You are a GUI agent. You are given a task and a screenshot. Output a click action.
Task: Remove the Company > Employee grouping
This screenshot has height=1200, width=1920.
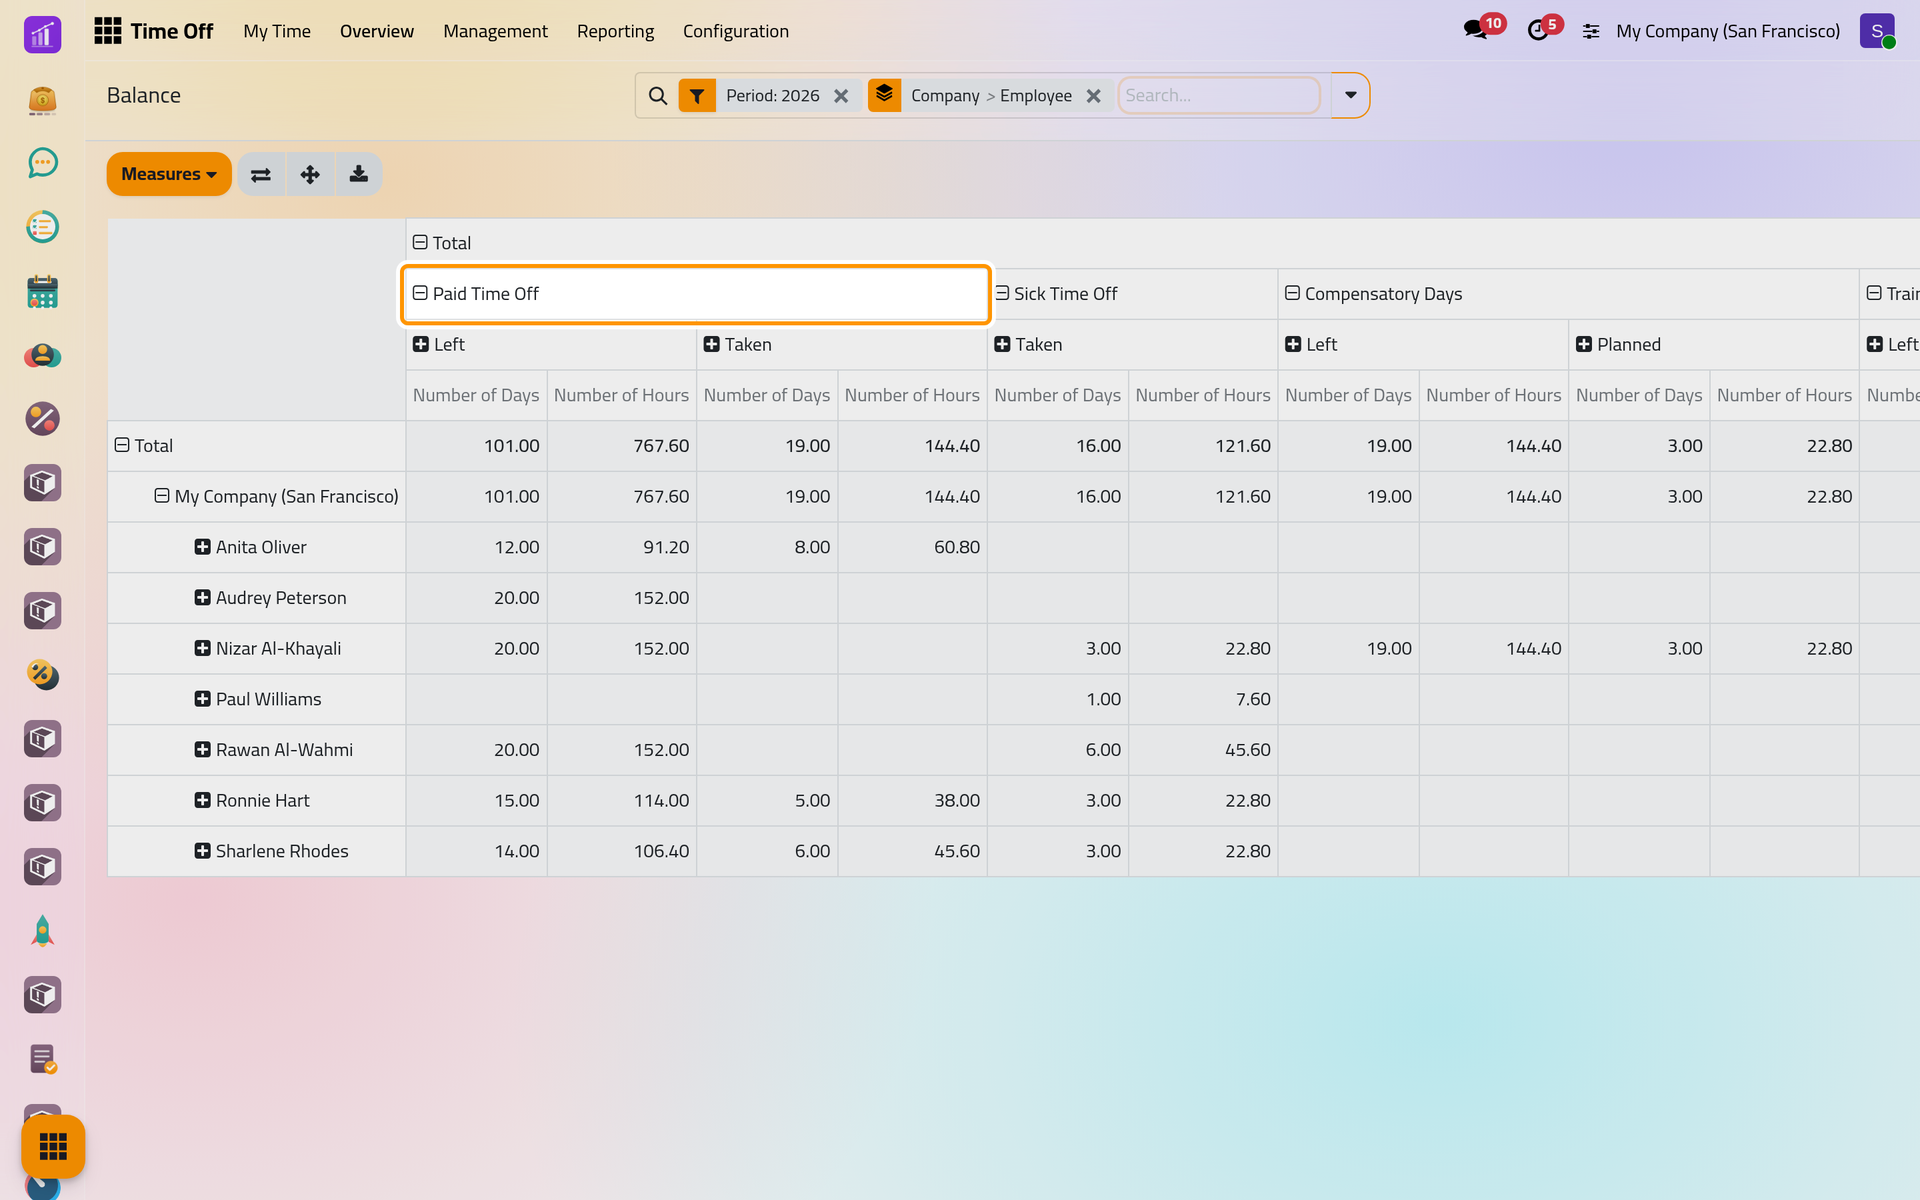(x=1093, y=96)
